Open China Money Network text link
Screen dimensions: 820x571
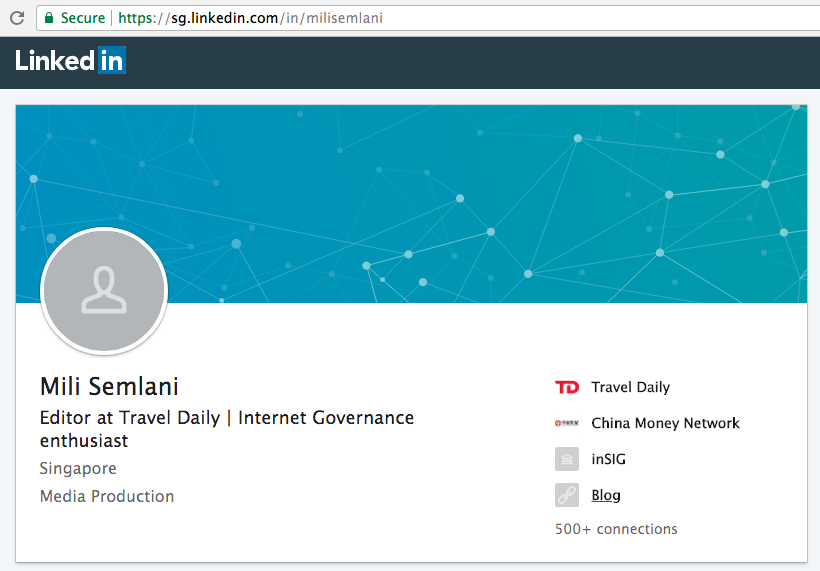pos(665,423)
